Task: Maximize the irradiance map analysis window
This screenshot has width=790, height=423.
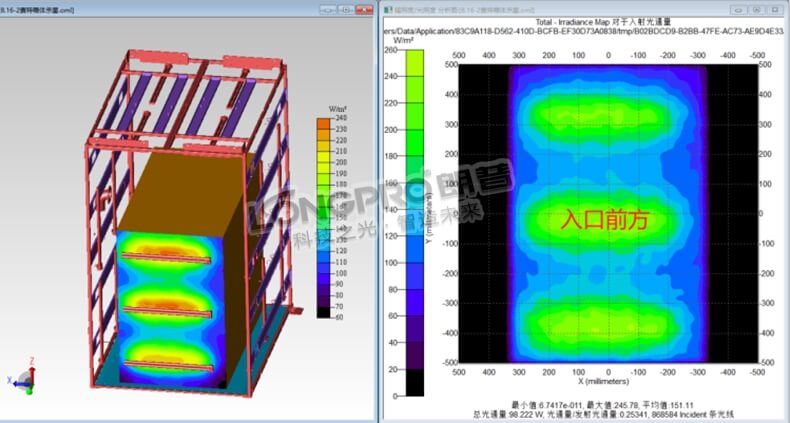Action: click(x=757, y=8)
